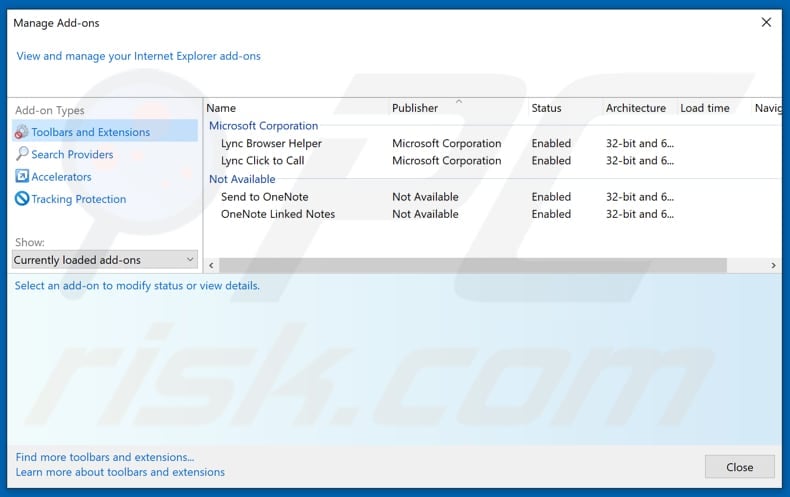
Task: Click Enabled status of Lync Browser Helper
Action: point(551,143)
